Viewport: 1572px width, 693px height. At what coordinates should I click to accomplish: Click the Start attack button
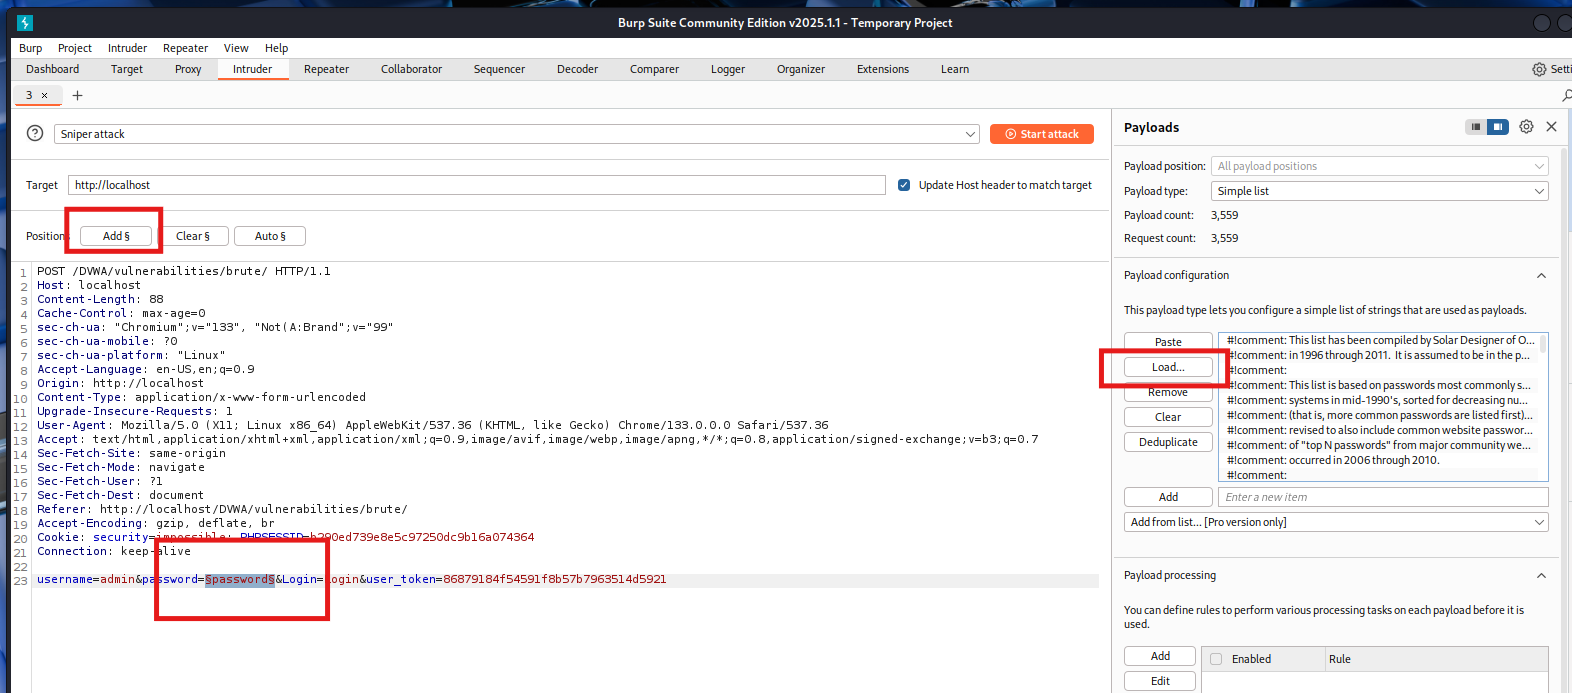(1042, 134)
